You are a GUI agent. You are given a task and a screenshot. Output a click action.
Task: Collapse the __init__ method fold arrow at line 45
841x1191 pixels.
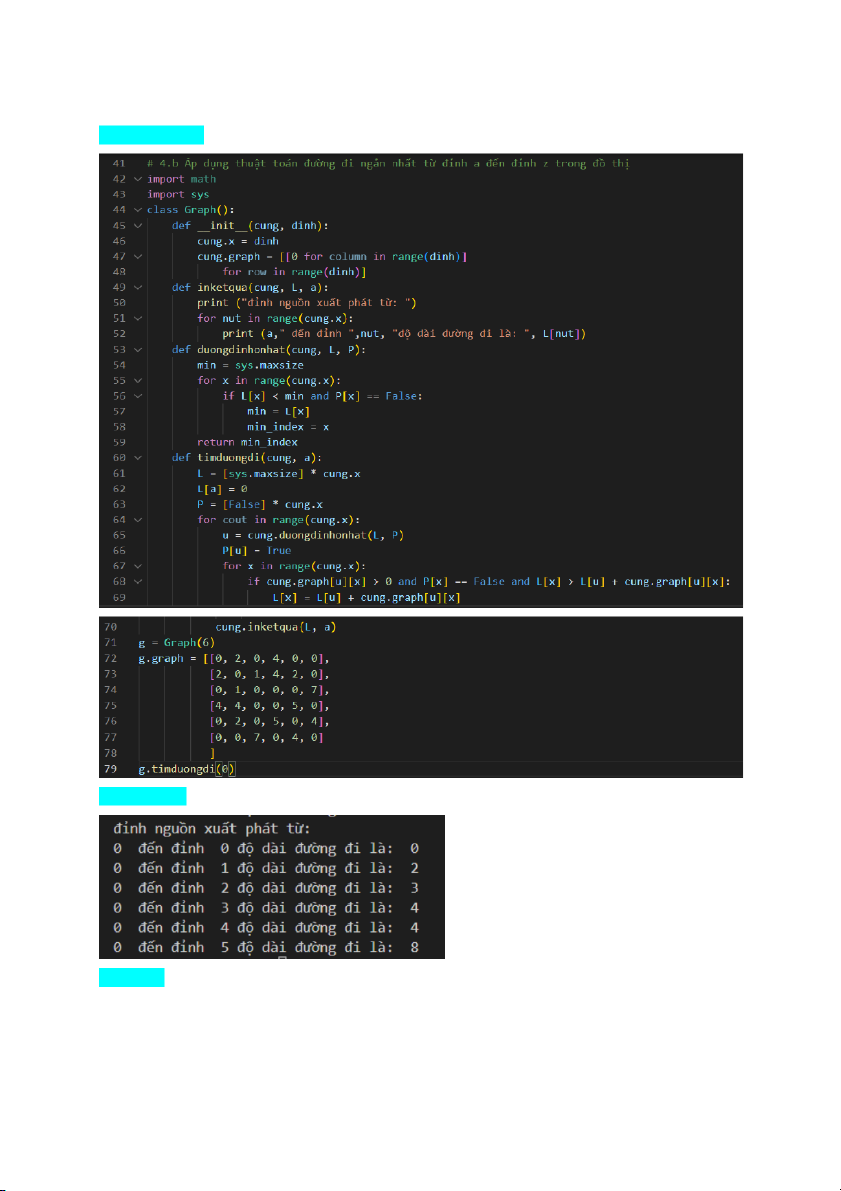pyautogui.click(x=138, y=226)
